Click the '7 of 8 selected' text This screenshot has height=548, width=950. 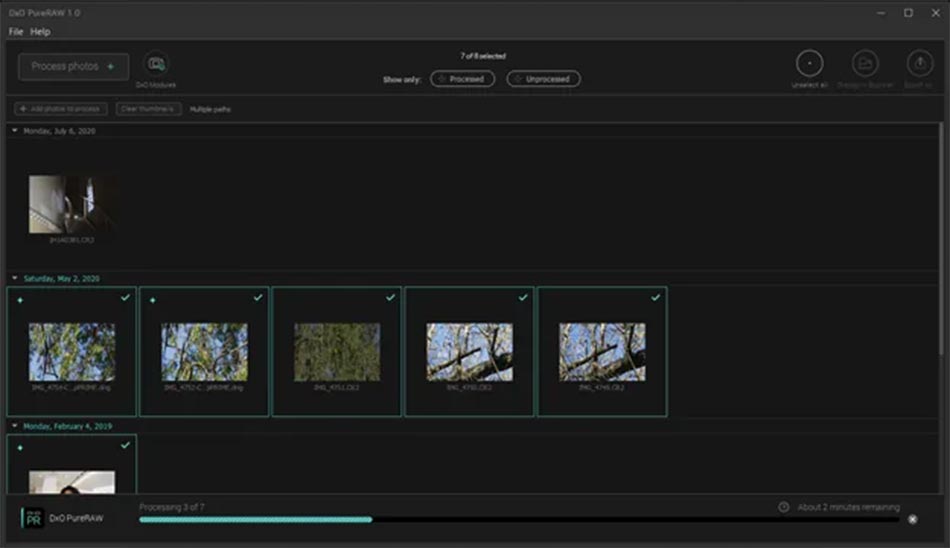click(483, 56)
